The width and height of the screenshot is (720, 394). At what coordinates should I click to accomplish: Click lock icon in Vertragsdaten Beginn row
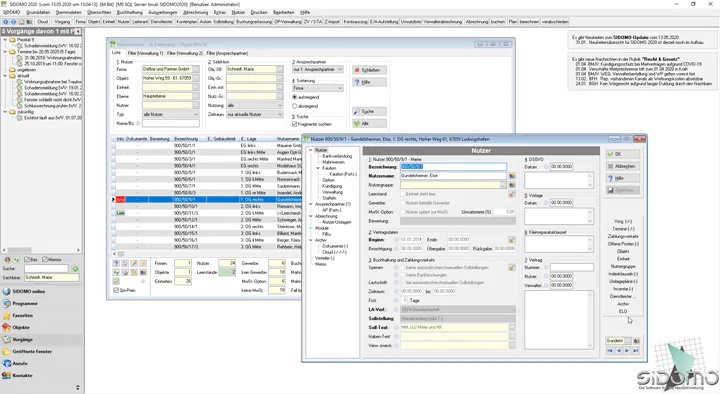pyautogui.click(x=512, y=240)
